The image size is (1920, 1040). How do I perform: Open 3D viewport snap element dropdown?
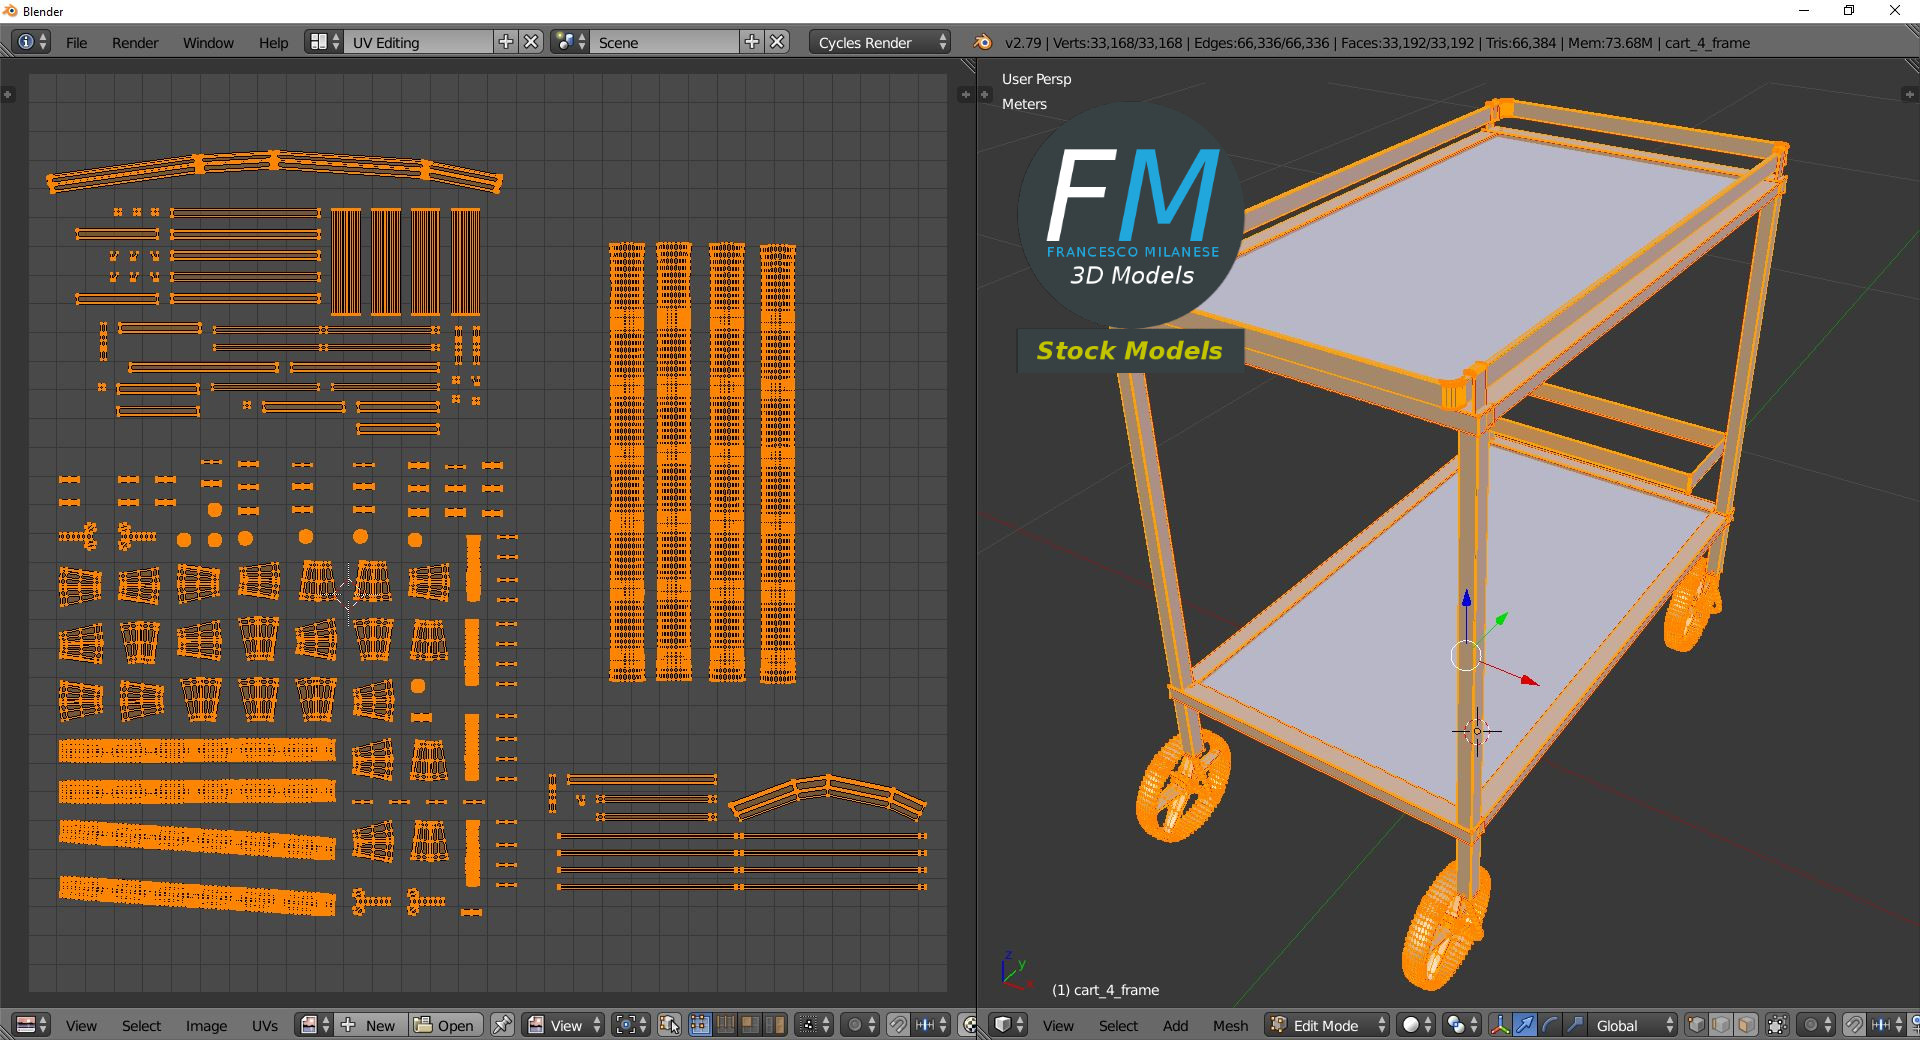point(1887,1025)
